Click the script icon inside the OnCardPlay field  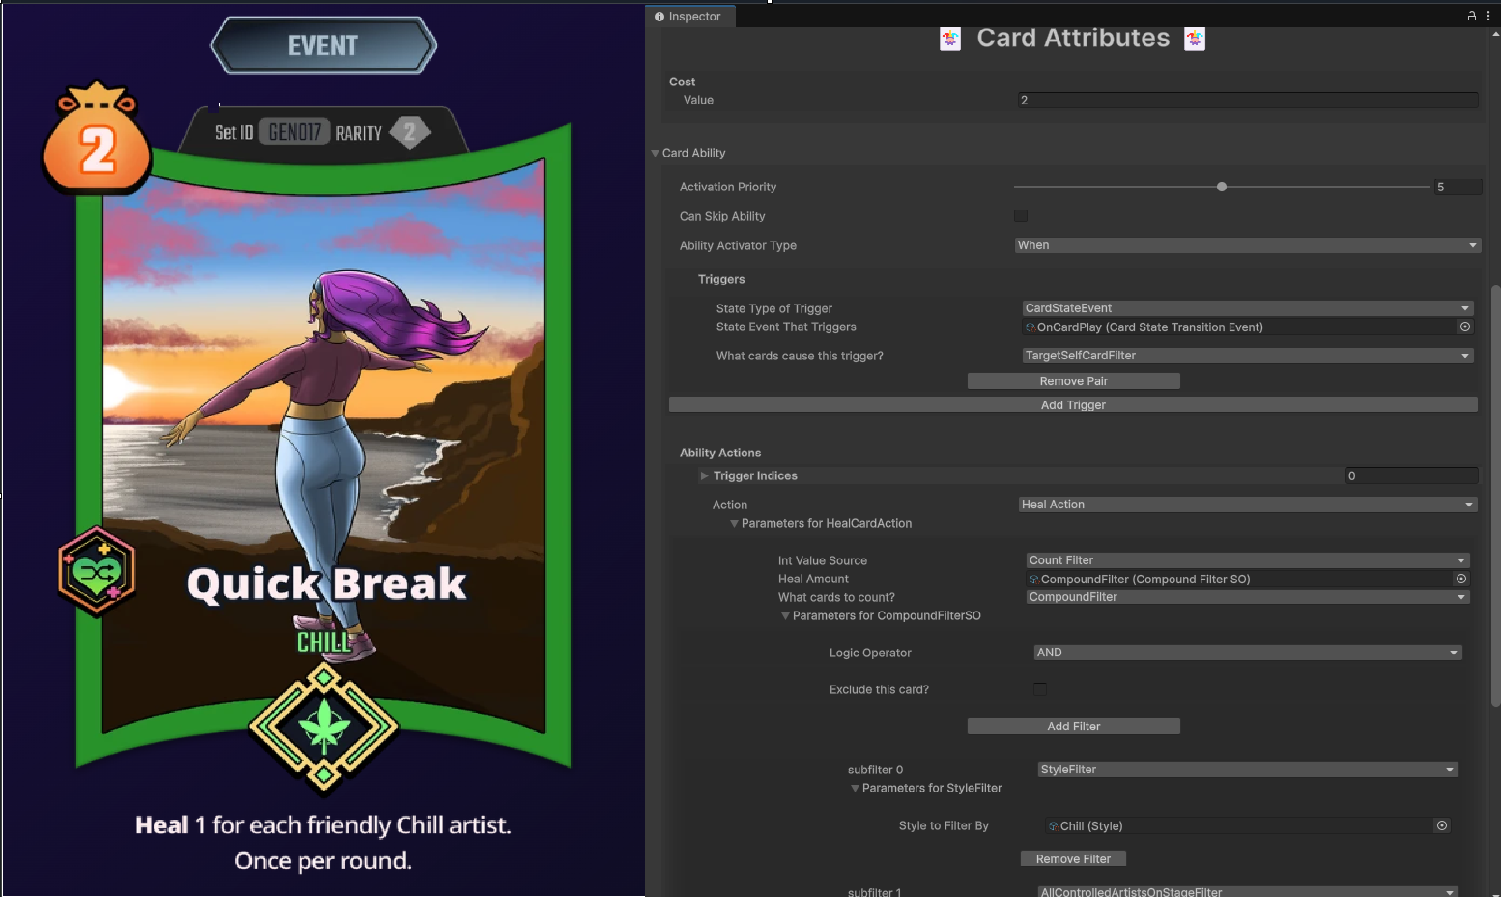1029,327
